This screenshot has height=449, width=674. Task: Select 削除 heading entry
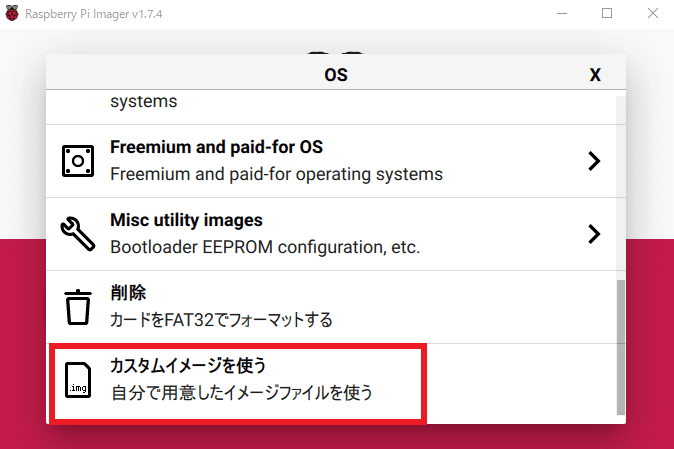pyautogui.click(x=128, y=293)
